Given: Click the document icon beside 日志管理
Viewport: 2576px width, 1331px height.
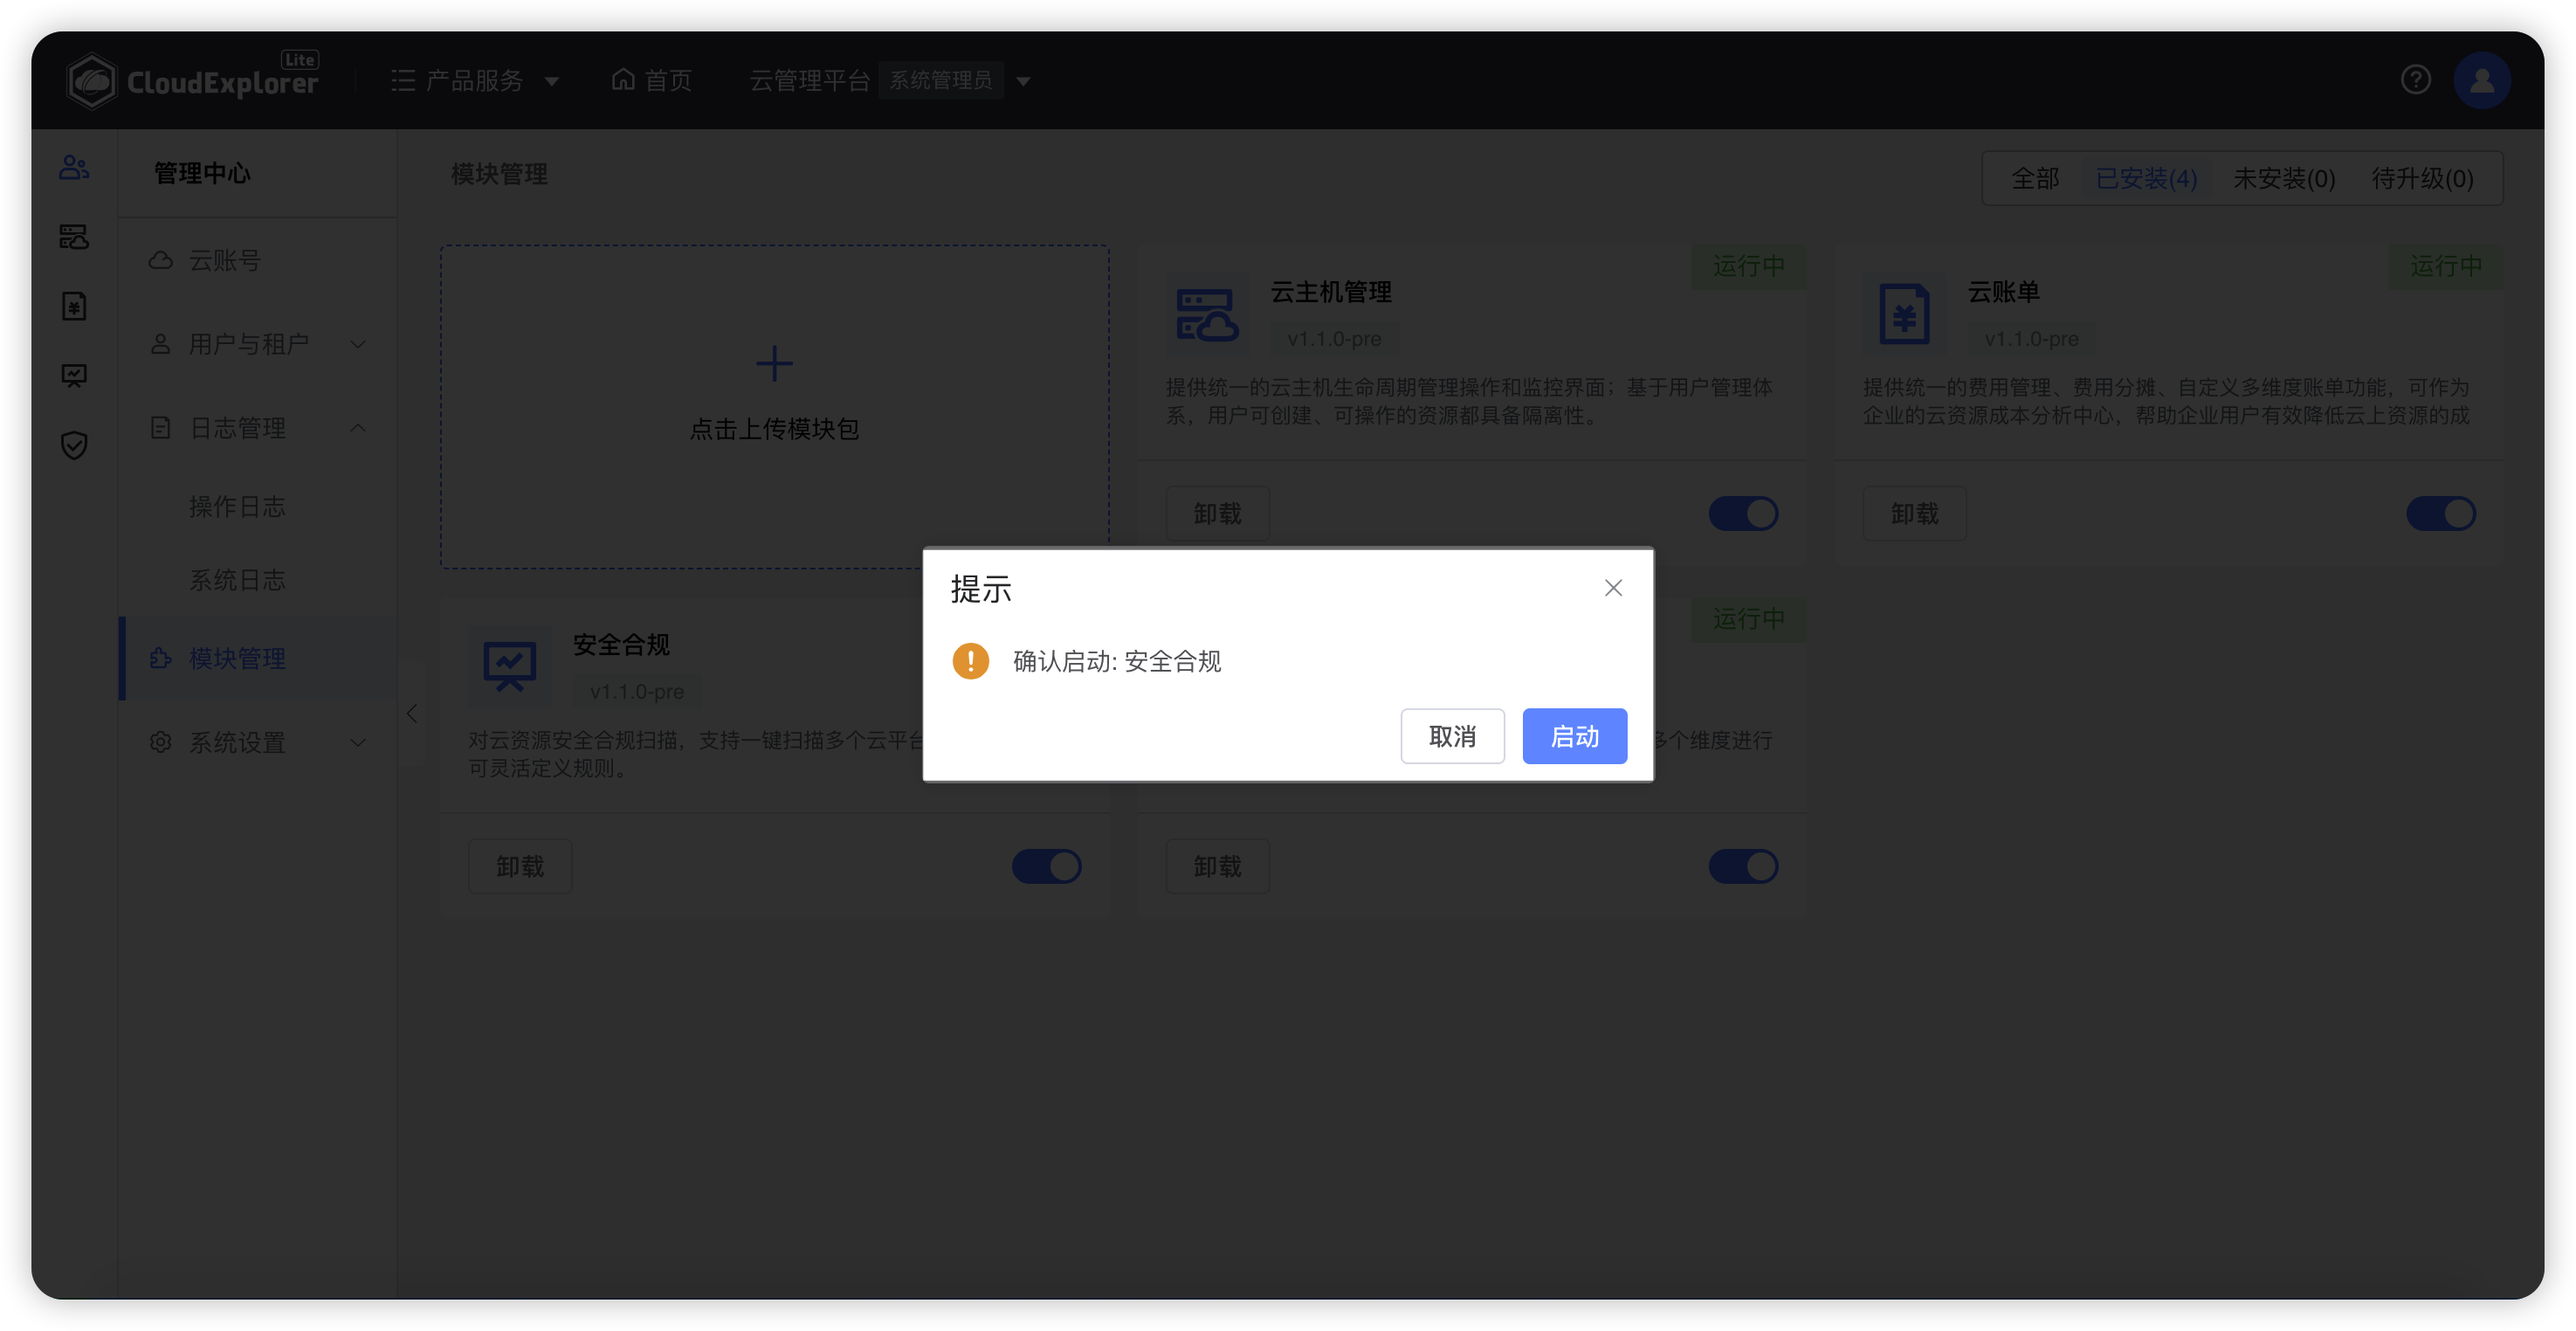Looking at the screenshot, I should [x=160, y=428].
